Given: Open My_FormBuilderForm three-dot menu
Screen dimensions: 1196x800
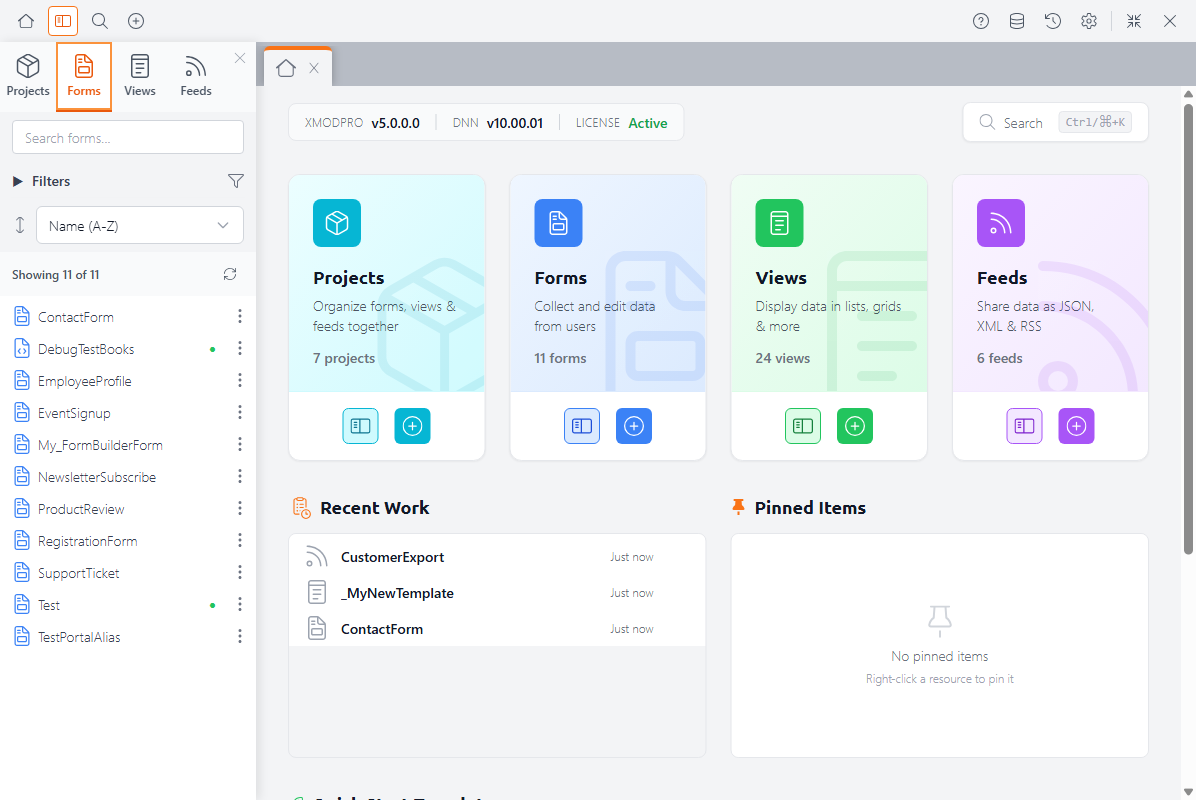Looking at the screenshot, I should tap(240, 445).
